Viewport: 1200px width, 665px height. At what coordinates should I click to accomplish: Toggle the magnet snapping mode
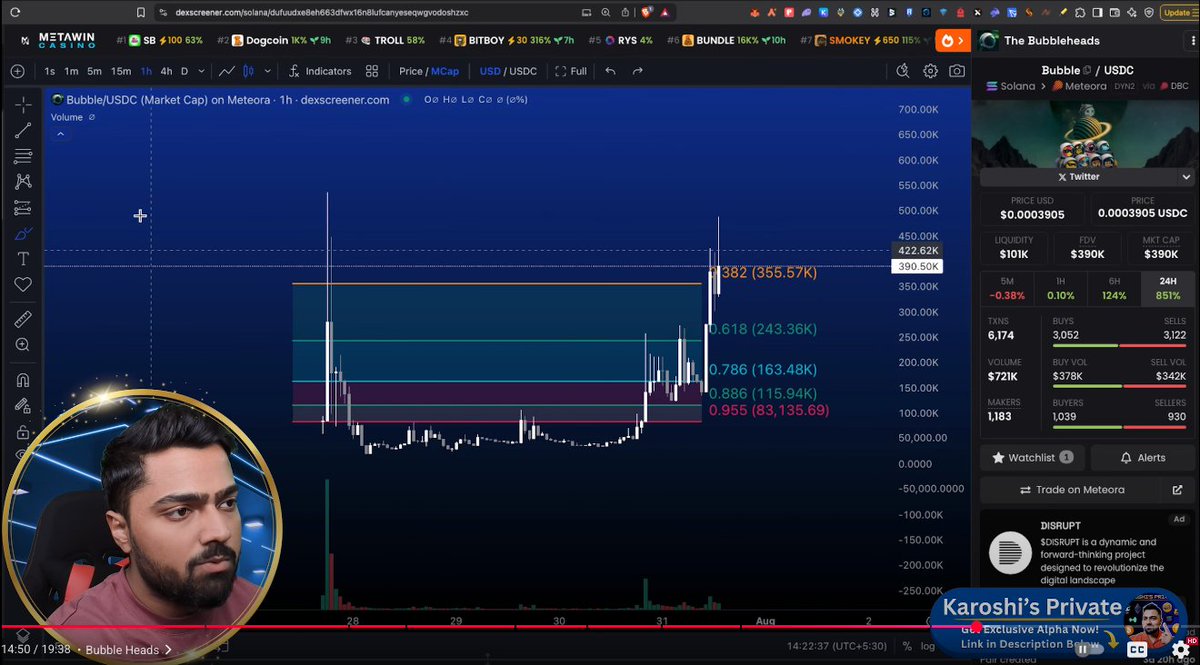pyautogui.click(x=23, y=380)
